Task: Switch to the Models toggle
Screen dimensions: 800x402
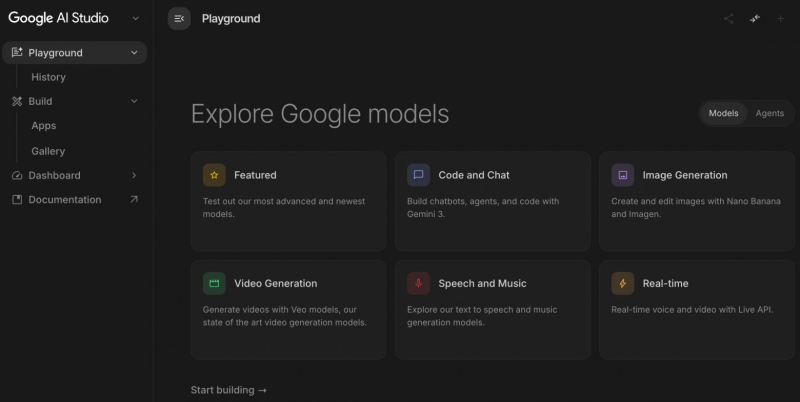Action: pyautogui.click(x=723, y=113)
